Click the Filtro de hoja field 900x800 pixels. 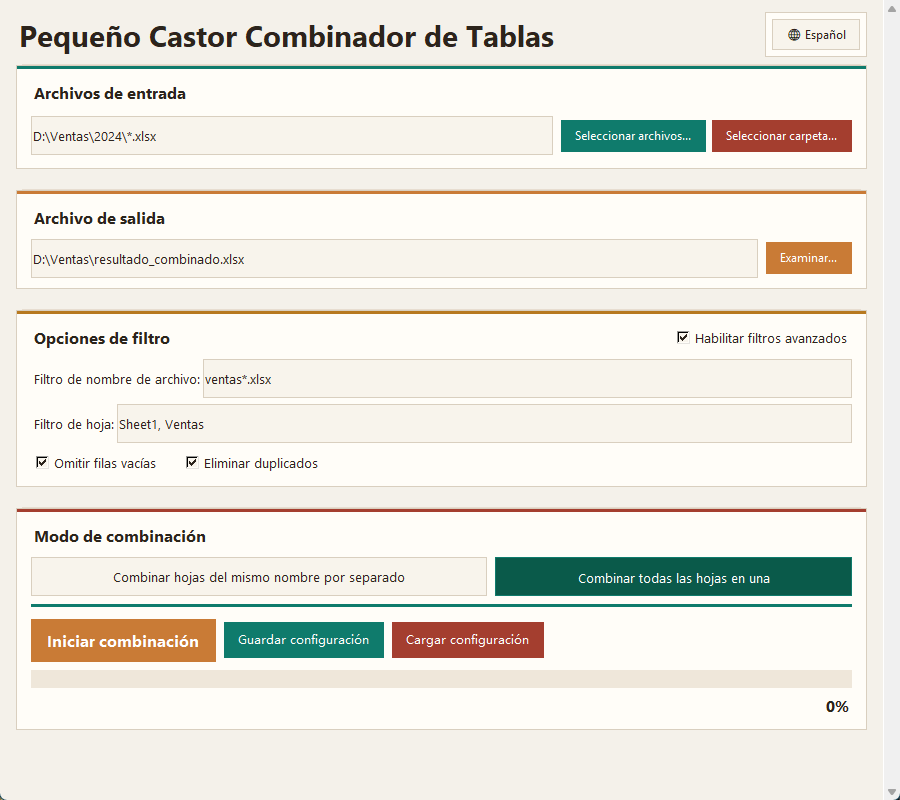[x=484, y=424]
